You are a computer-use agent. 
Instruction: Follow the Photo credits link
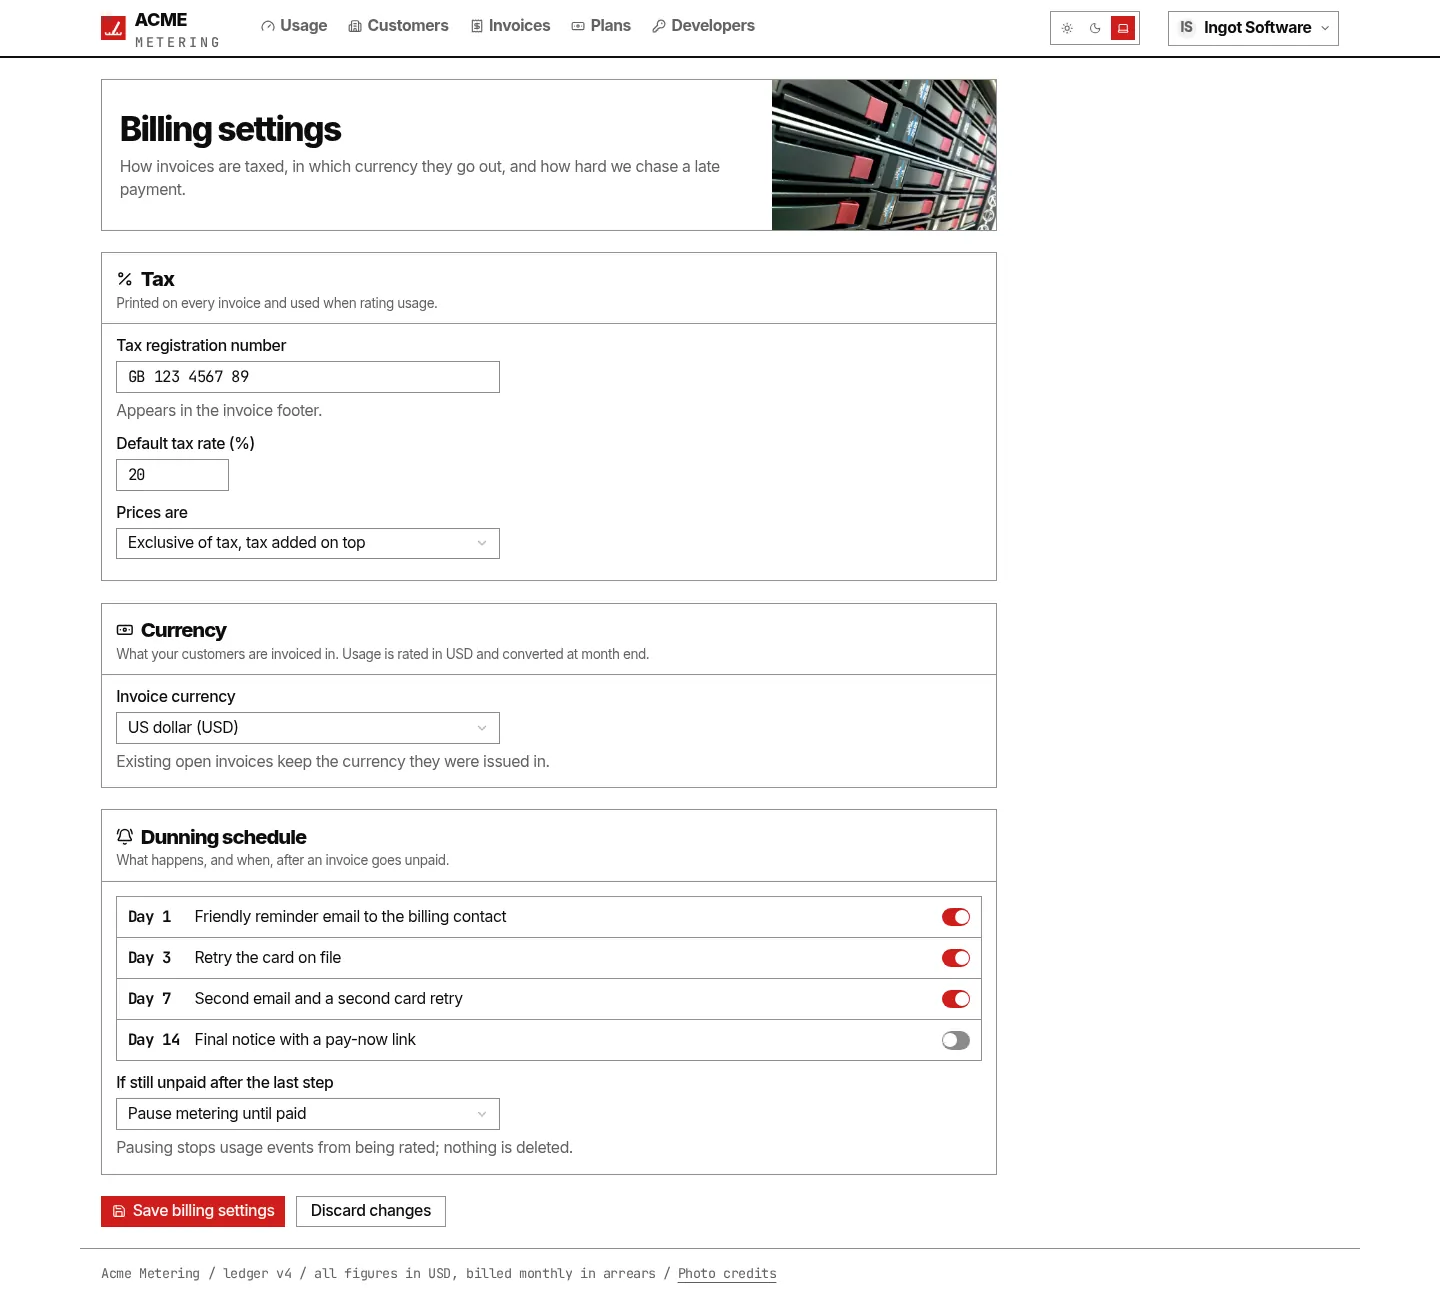(727, 1274)
